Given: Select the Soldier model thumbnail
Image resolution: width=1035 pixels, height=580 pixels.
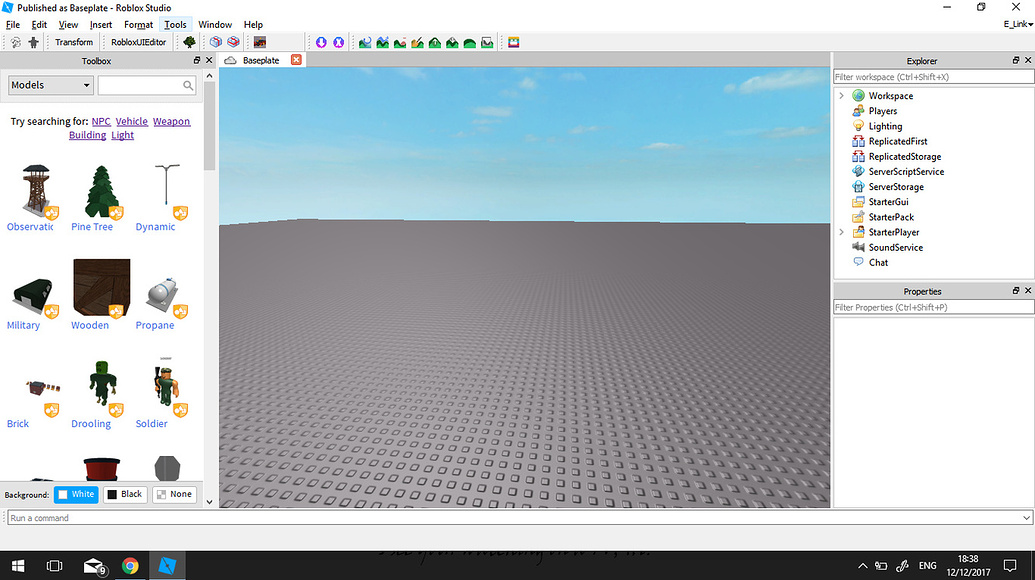Looking at the screenshot, I should click(165, 388).
